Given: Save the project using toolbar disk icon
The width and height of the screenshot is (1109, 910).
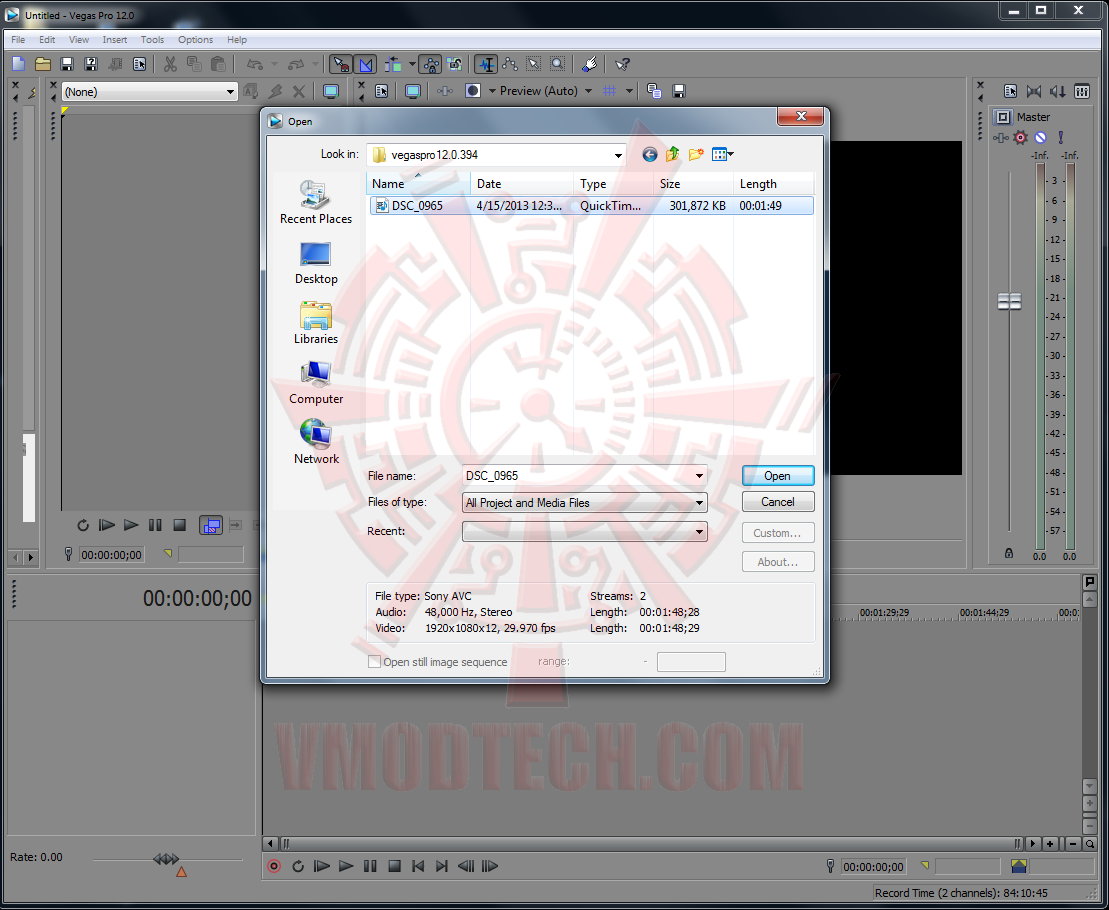Looking at the screenshot, I should (x=67, y=64).
